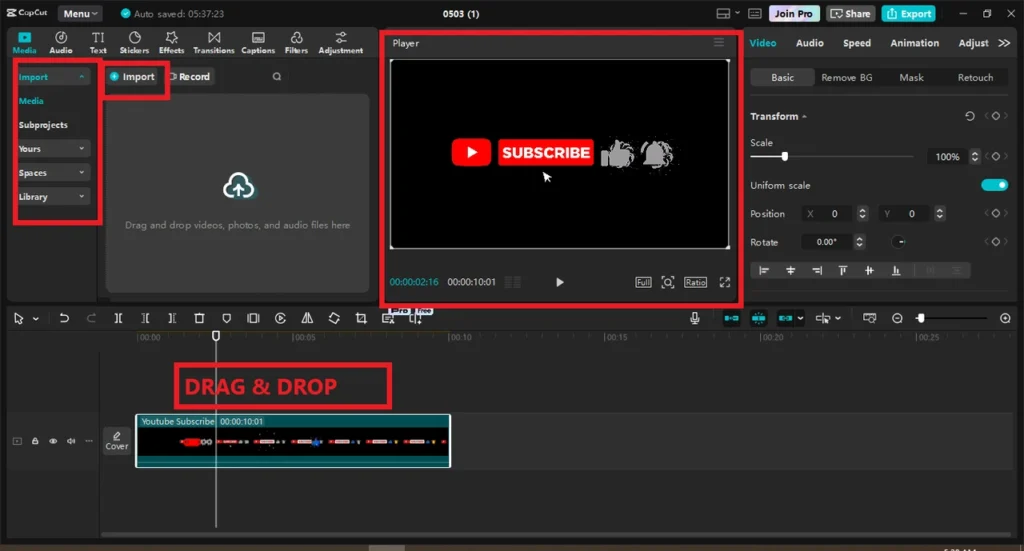Toggle auto snapping in timeline toolbar
Screen dimensions: 1024x551
(x=758, y=318)
